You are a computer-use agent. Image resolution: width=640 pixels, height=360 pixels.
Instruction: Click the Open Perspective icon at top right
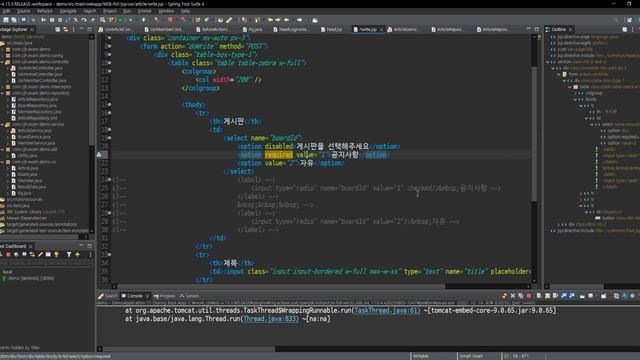629,20
